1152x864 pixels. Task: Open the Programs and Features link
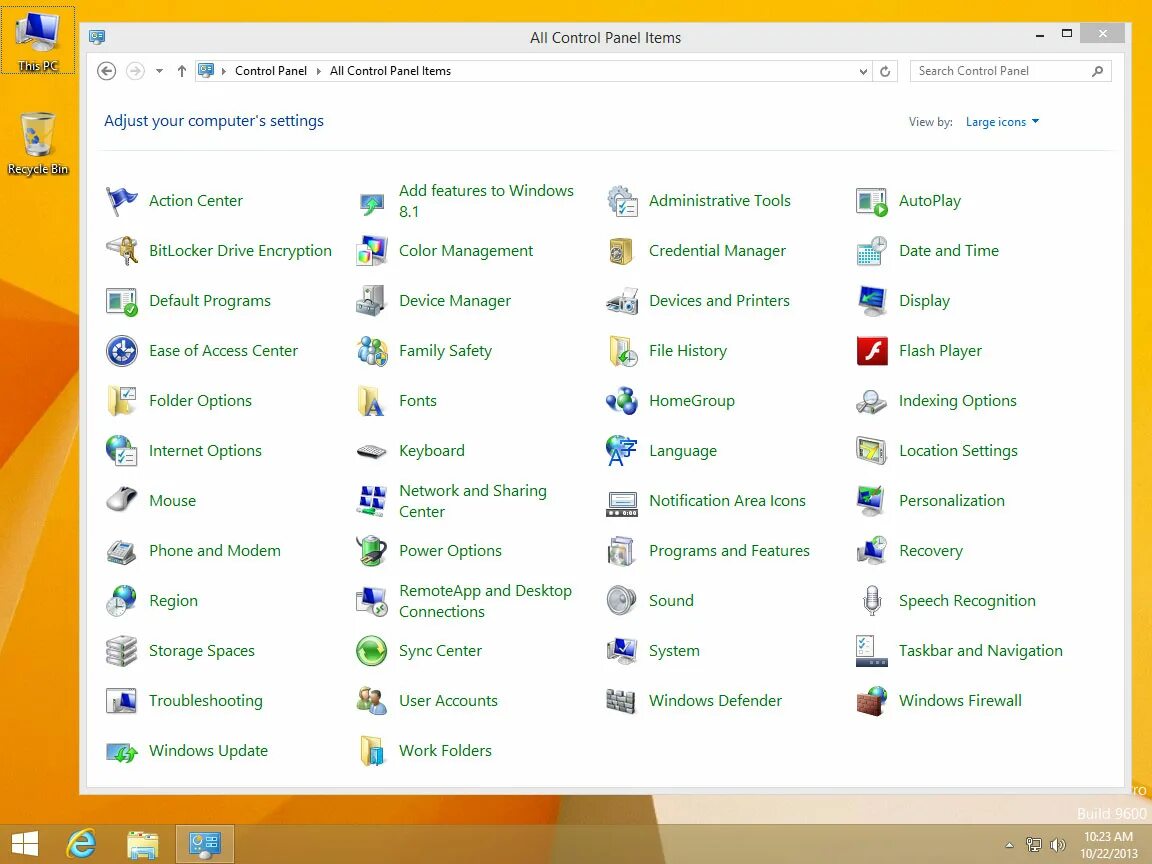pos(729,550)
